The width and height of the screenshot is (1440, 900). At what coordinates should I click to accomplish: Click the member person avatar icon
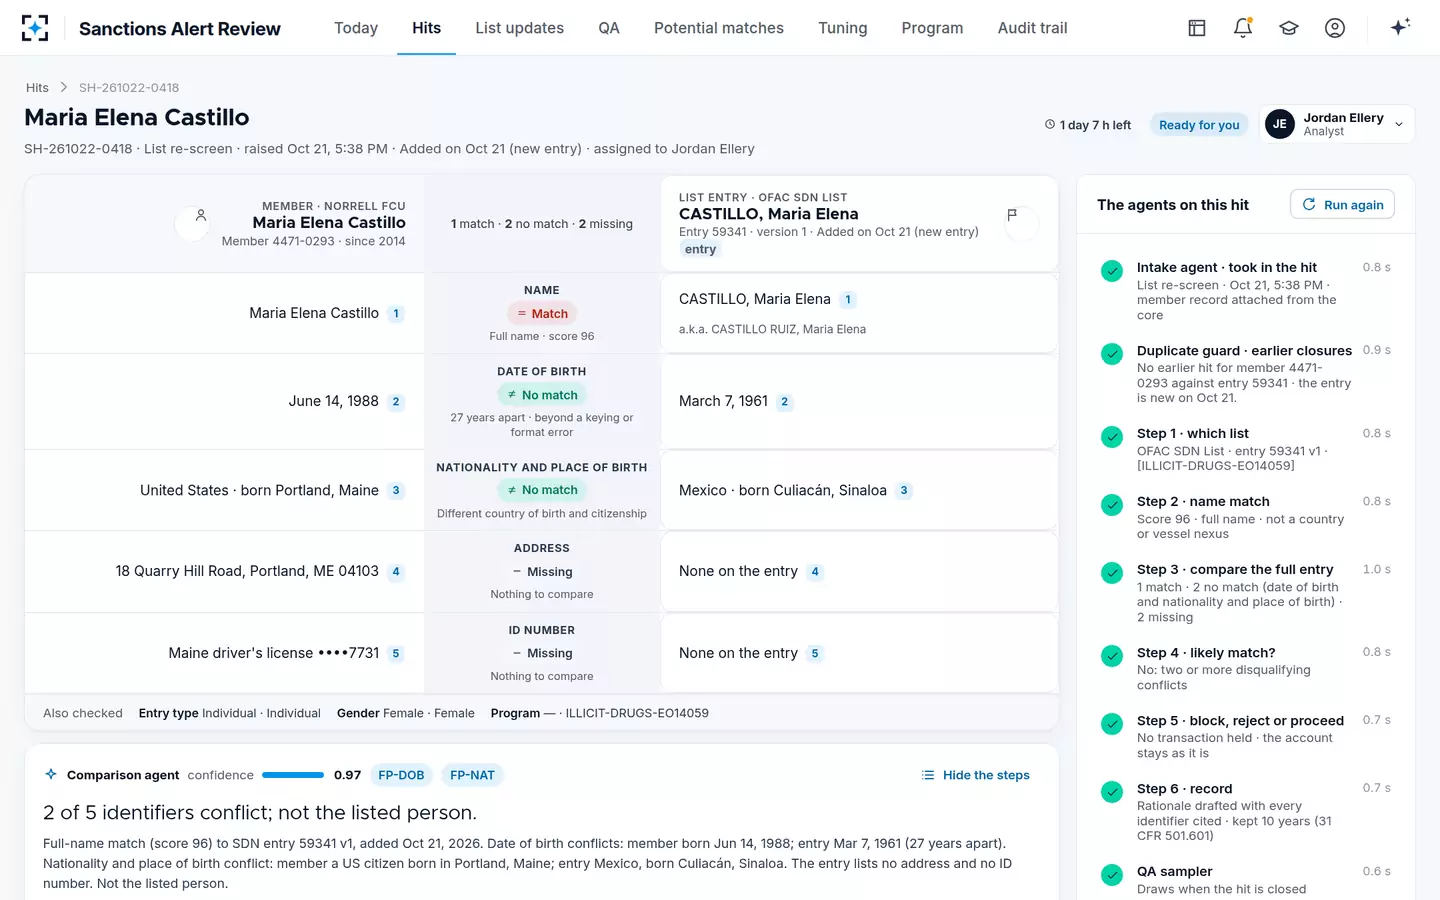coord(200,215)
